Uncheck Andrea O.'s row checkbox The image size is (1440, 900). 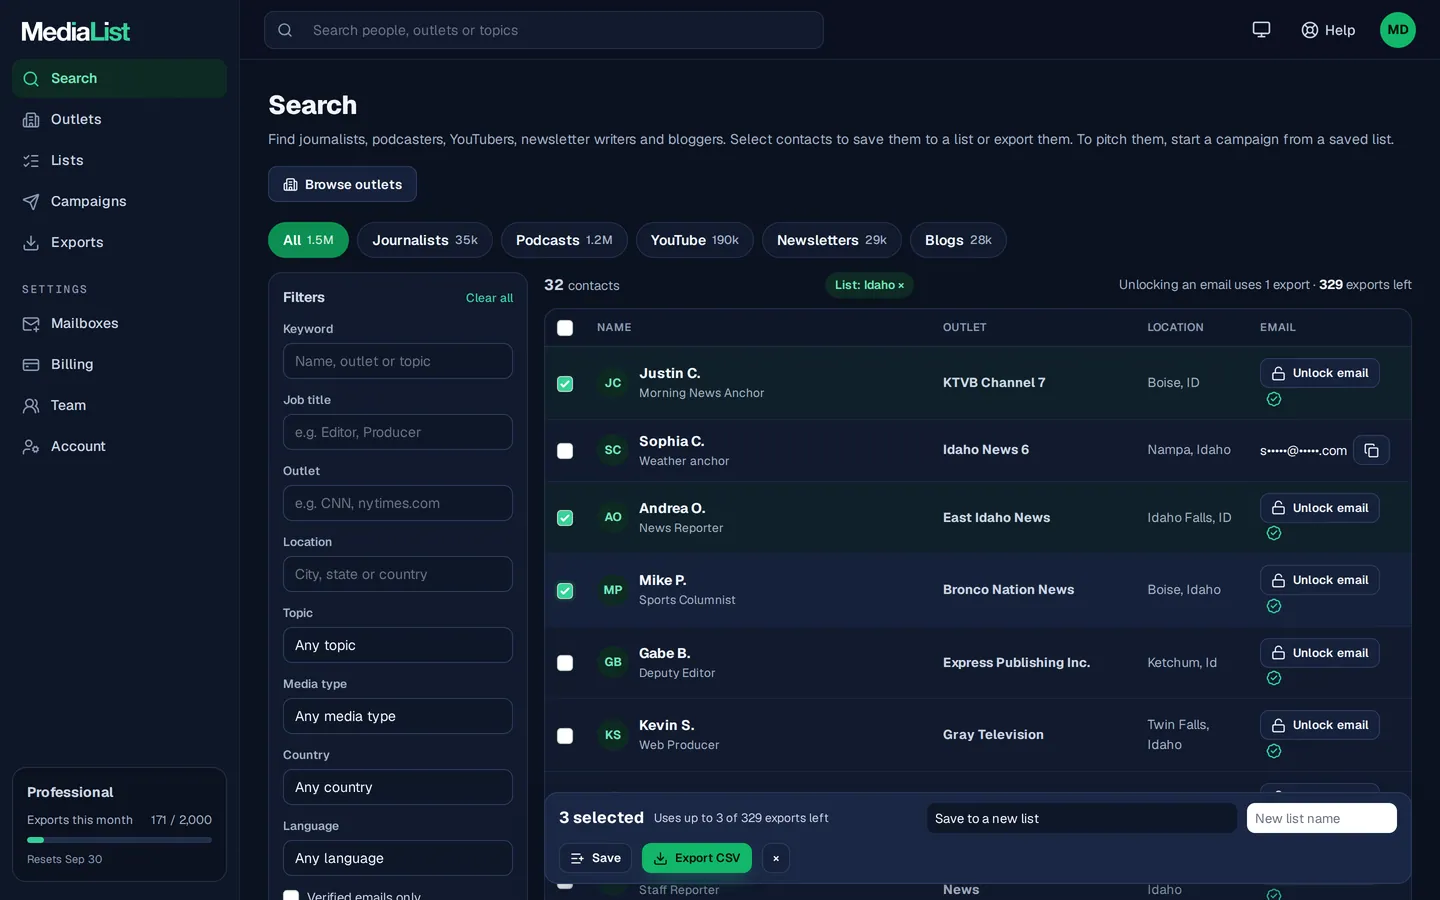[x=565, y=518]
